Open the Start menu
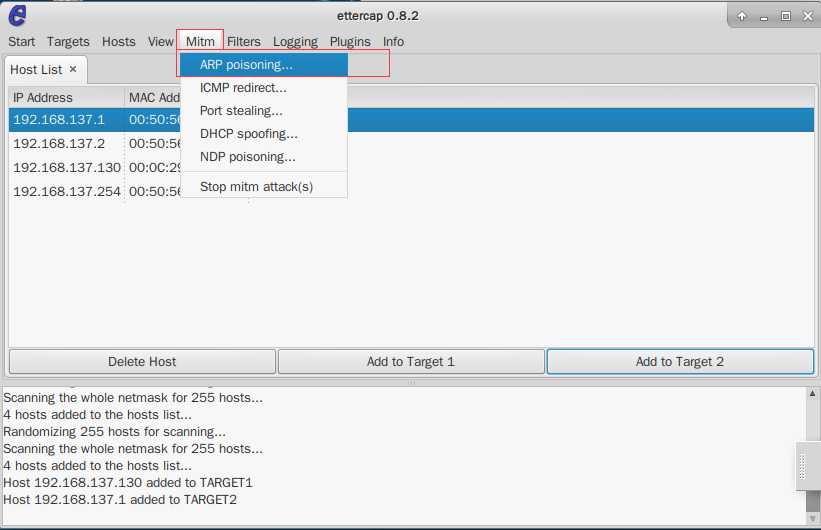The height and width of the screenshot is (530, 821). pos(21,41)
